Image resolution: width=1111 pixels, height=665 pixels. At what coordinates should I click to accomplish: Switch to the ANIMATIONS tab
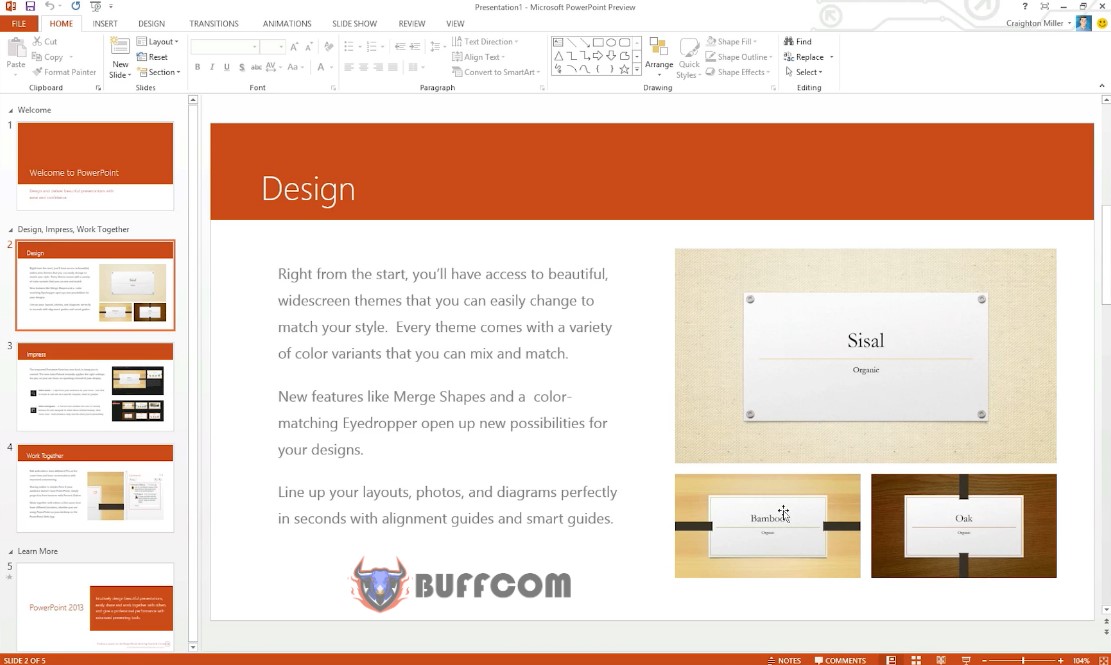[287, 23]
